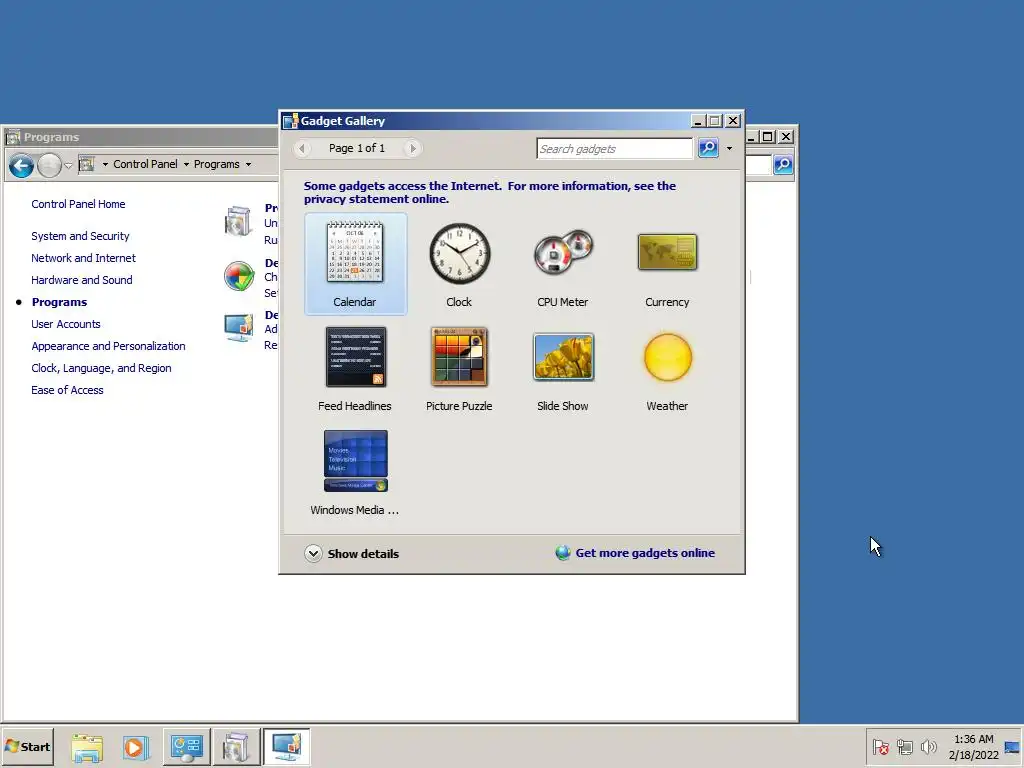This screenshot has height=768, width=1024.
Task: Open Action Center flag in system tray
Action: coord(880,746)
